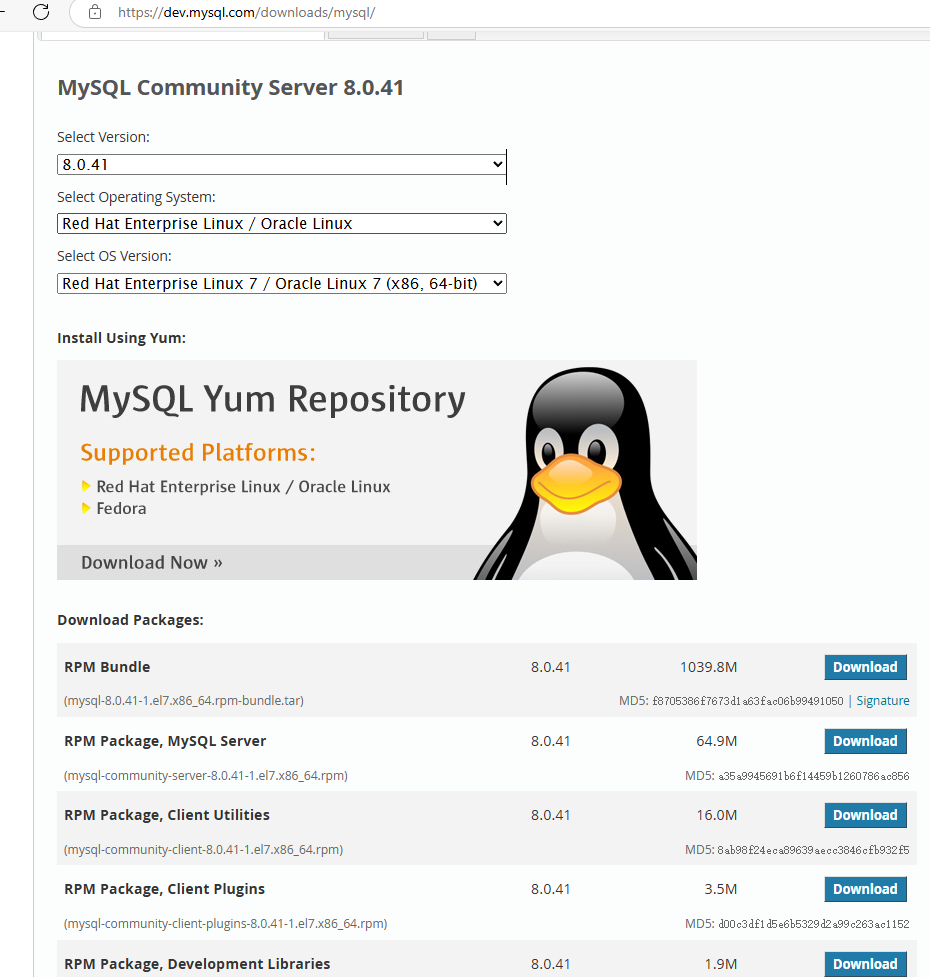Download the Development Libraries RPM package
930x977 pixels.
pyautogui.click(x=865, y=964)
